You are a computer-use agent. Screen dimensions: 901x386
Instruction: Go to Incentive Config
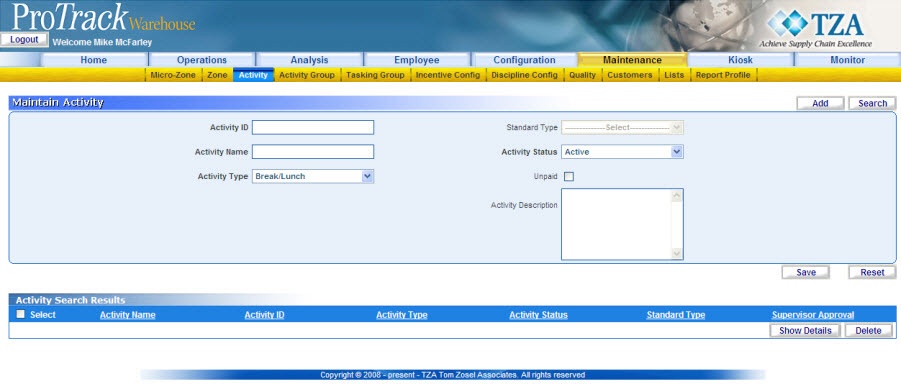coord(448,75)
